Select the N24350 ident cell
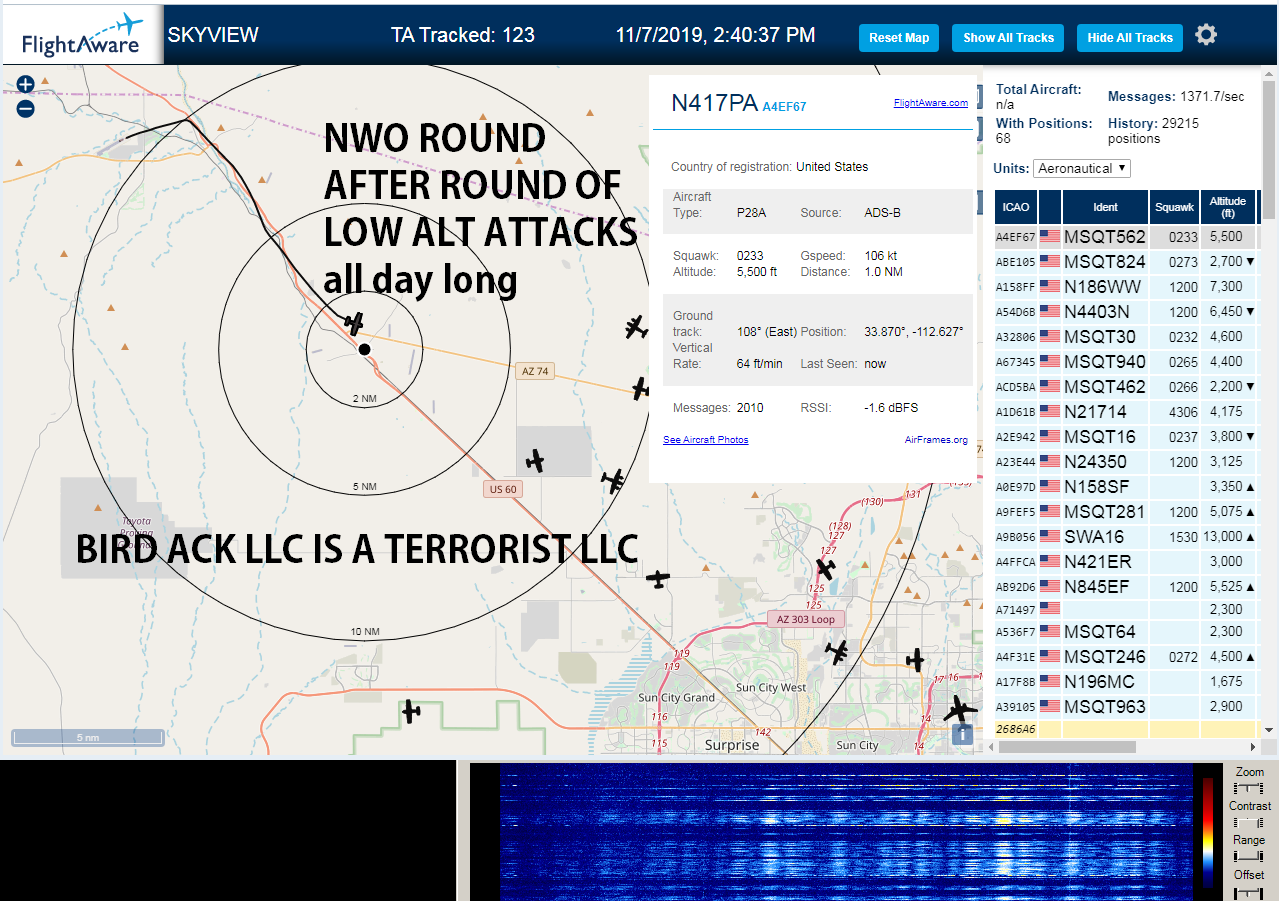Viewport: 1279px width, 901px height. 1105,462
